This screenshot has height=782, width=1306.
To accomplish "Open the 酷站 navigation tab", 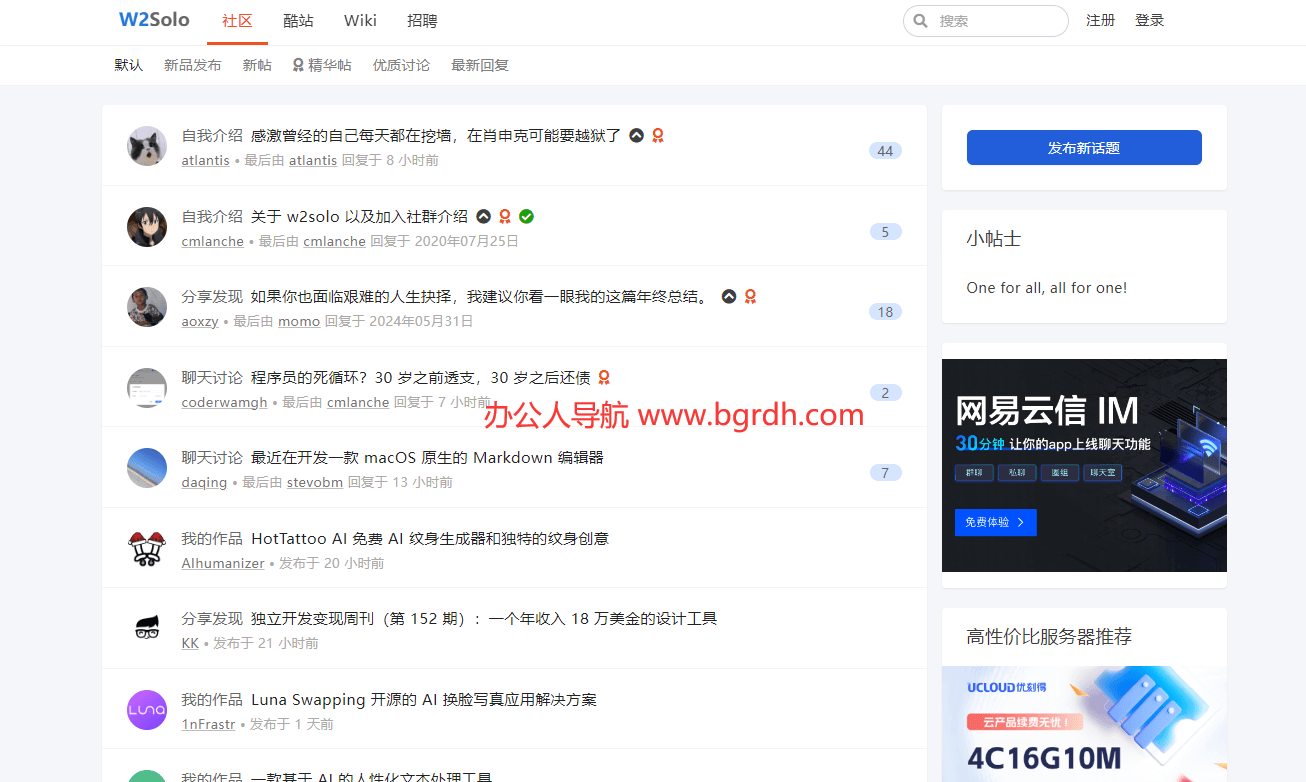I will coord(298,21).
